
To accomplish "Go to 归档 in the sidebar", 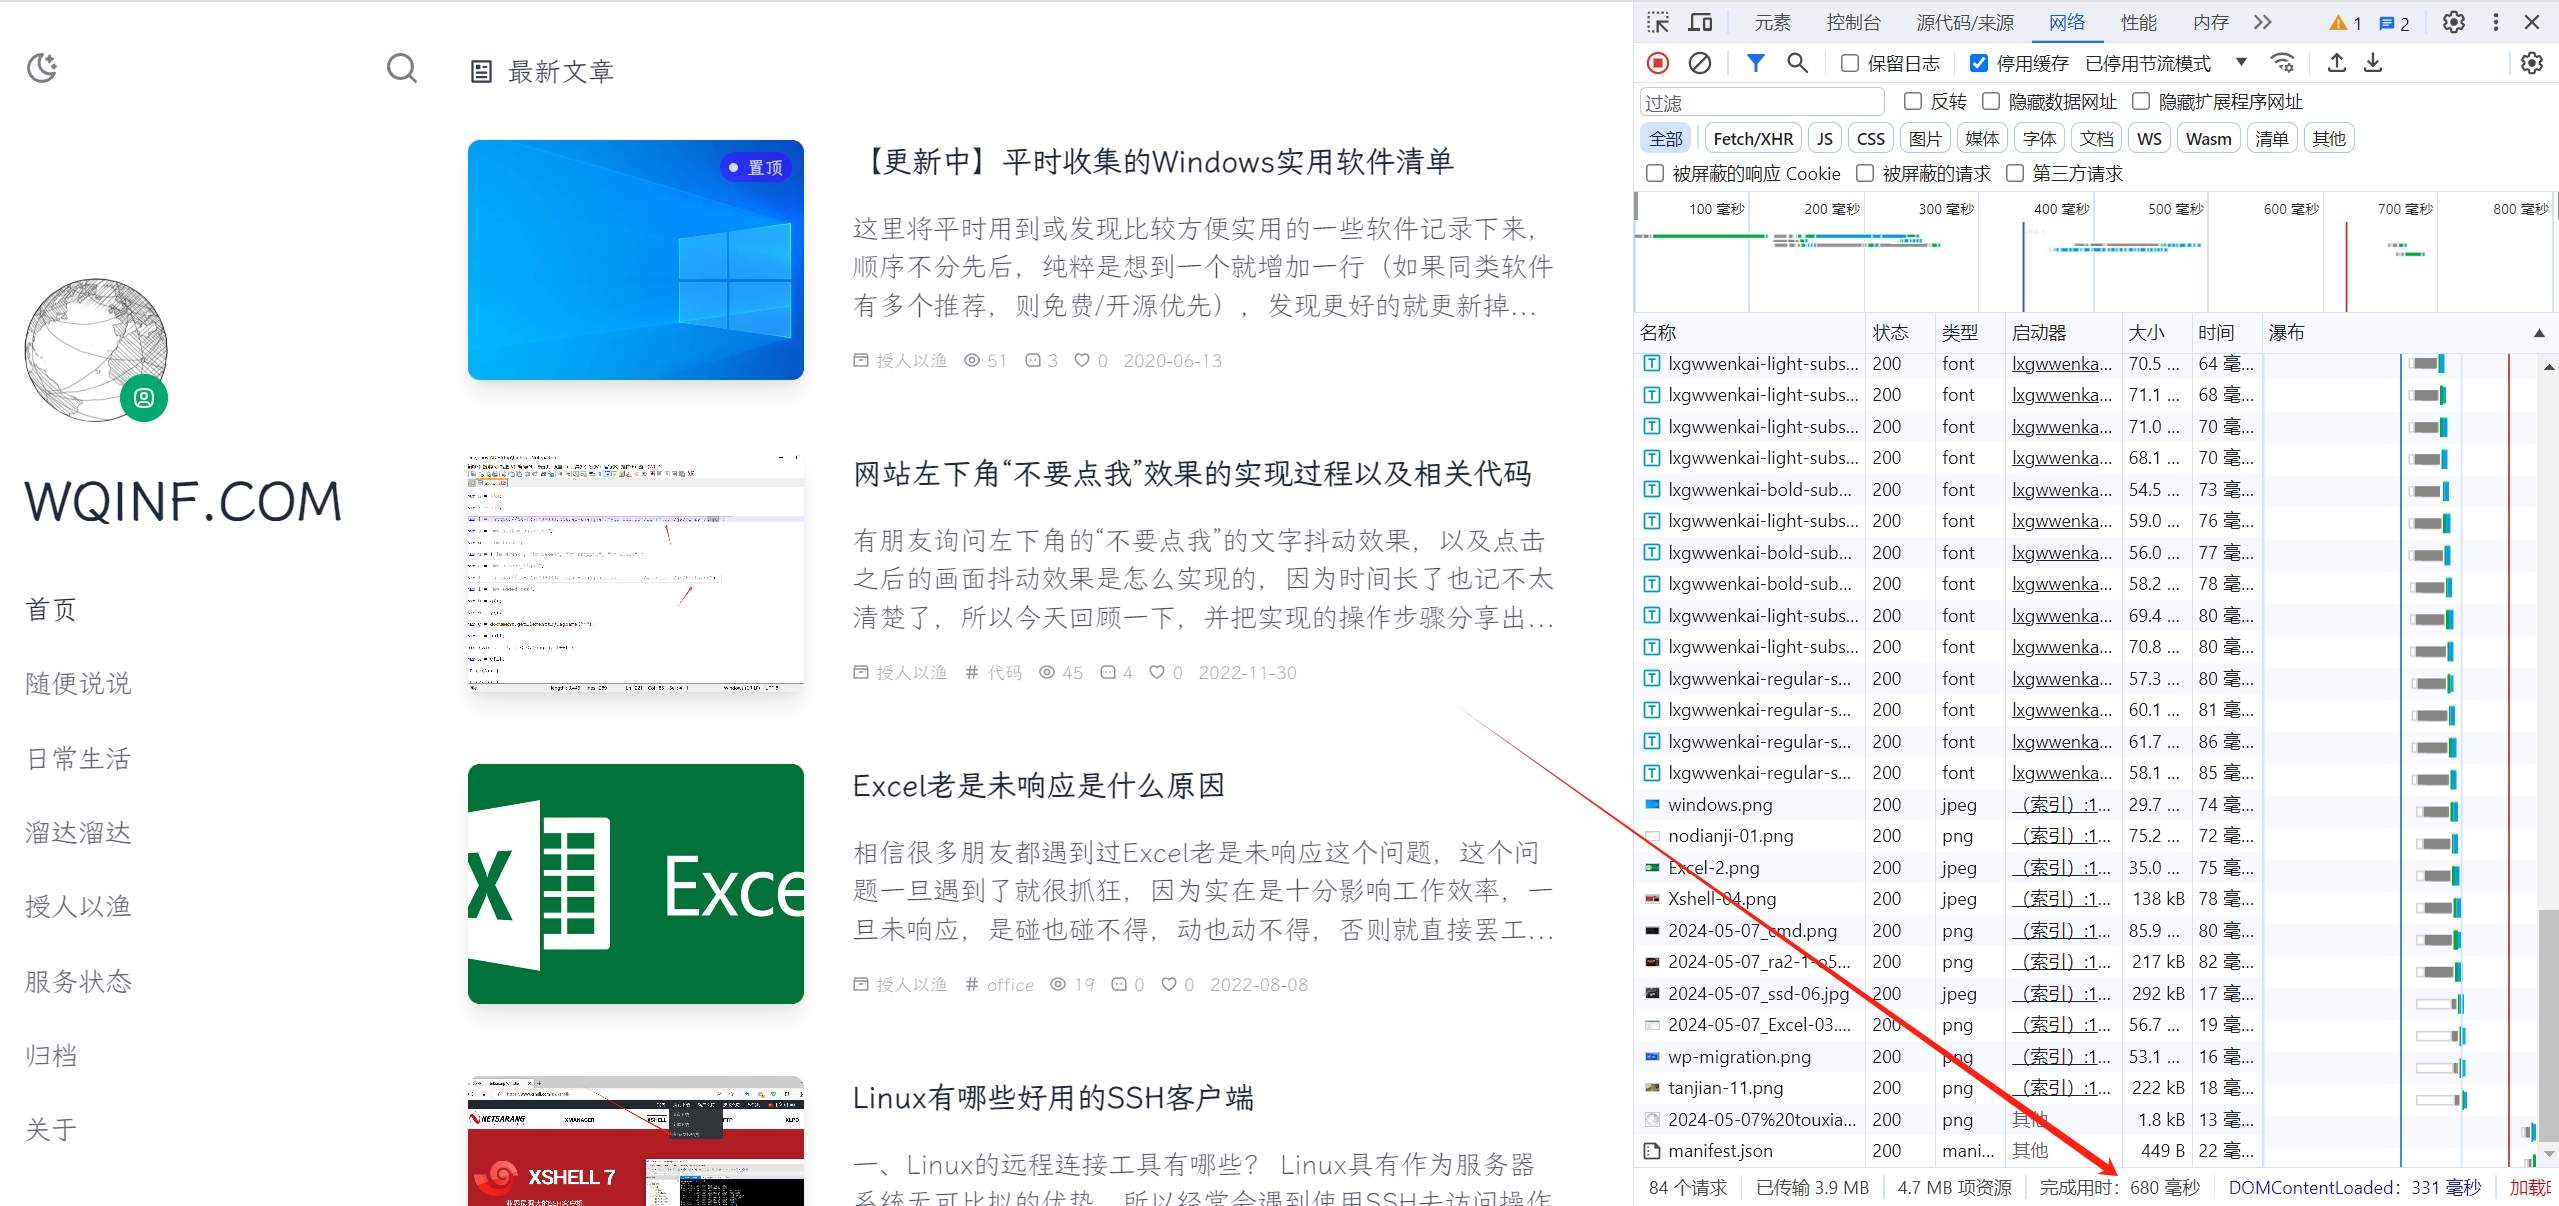I will pos(51,1055).
